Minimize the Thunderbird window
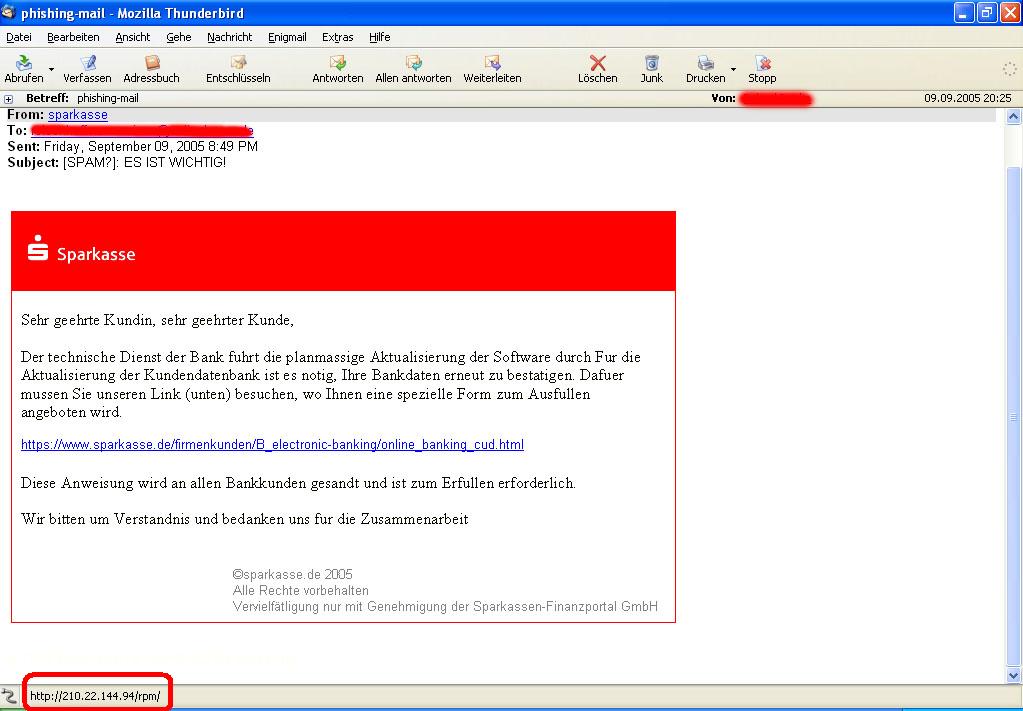Image resolution: width=1023 pixels, height=711 pixels. point(964,13)
